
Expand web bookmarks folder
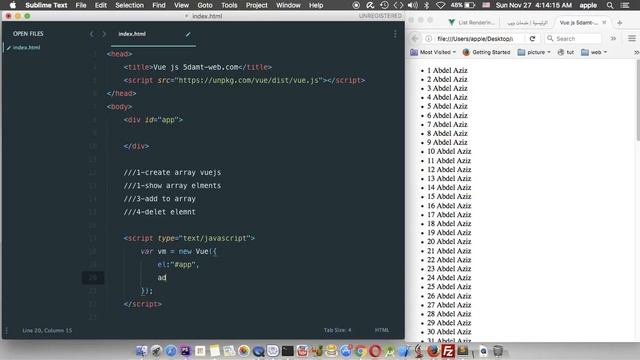tap(594, 52)
